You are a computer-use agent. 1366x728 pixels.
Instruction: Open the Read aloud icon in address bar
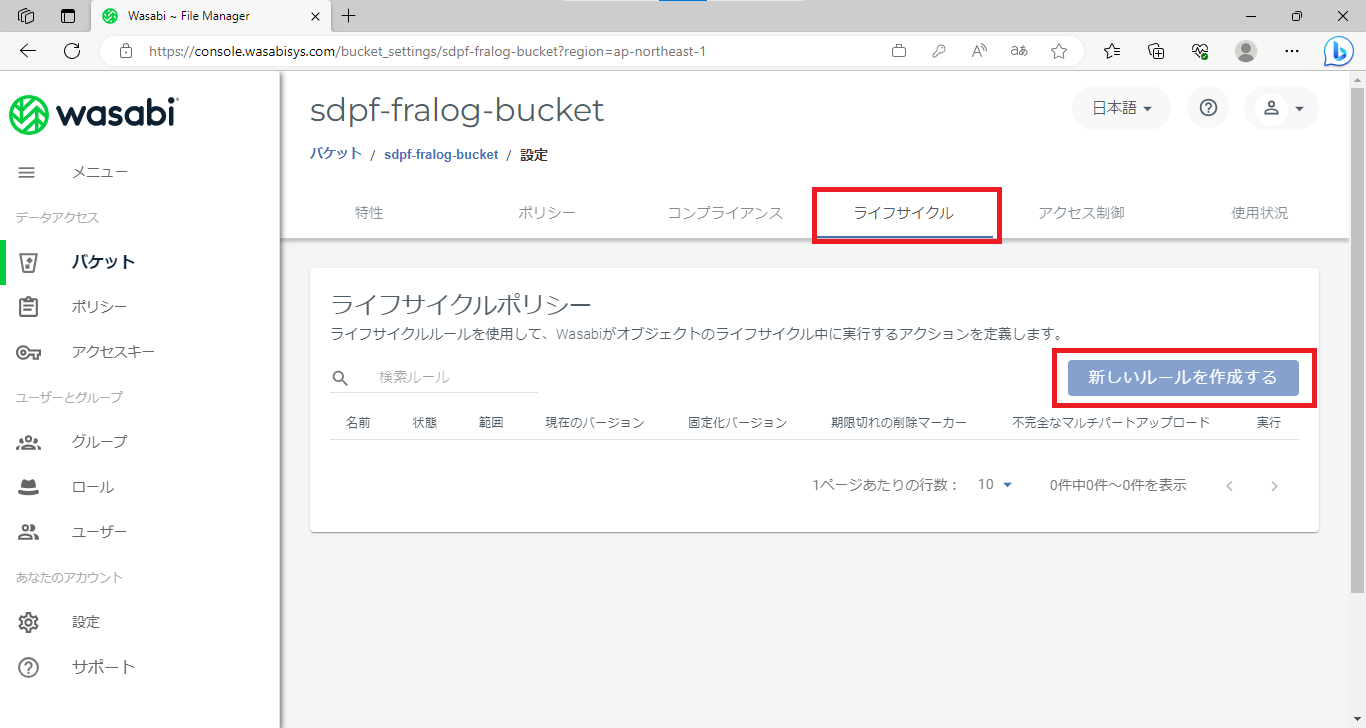point(980,51)
